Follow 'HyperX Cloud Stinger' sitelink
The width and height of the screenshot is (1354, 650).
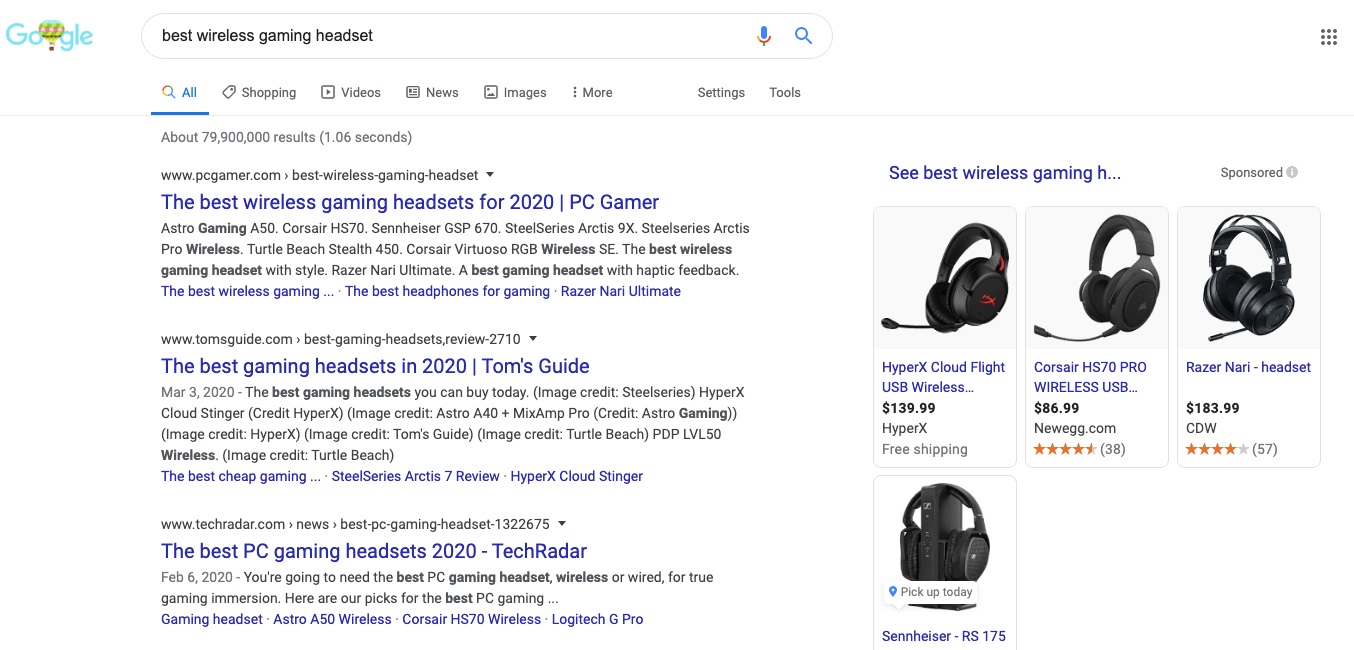[x=577, y=476]
